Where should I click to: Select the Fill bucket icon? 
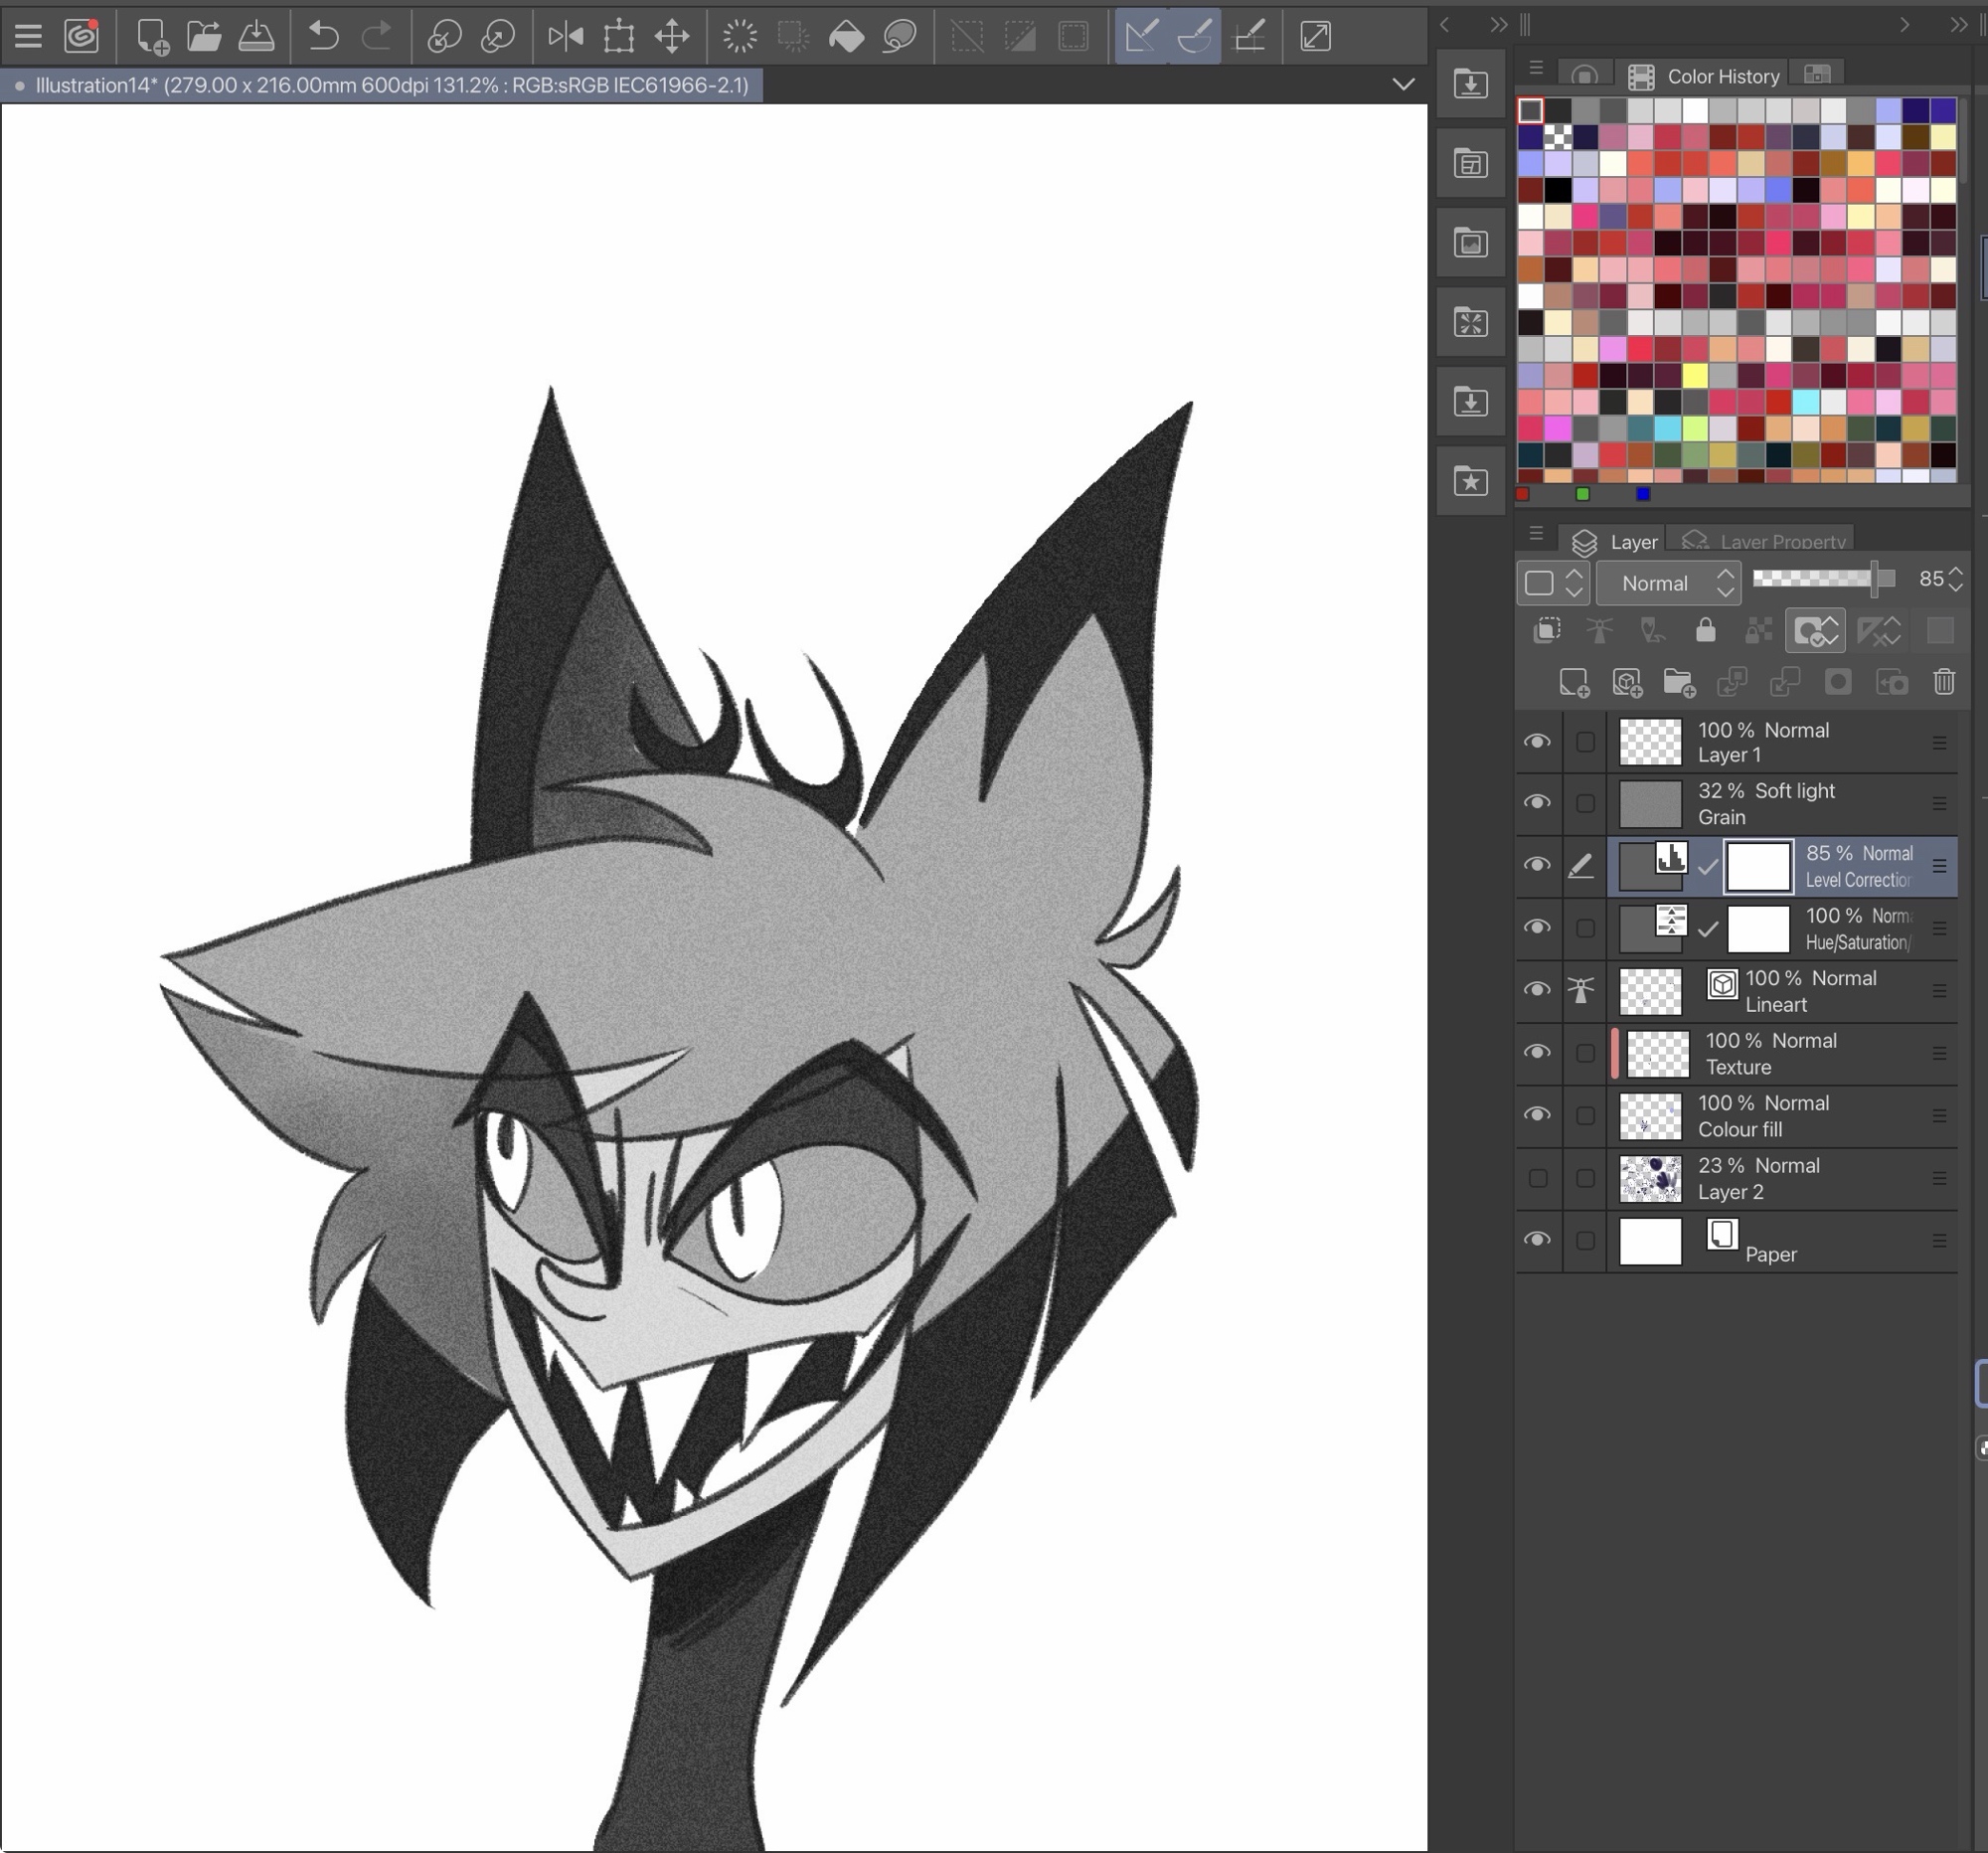point(846,37)
